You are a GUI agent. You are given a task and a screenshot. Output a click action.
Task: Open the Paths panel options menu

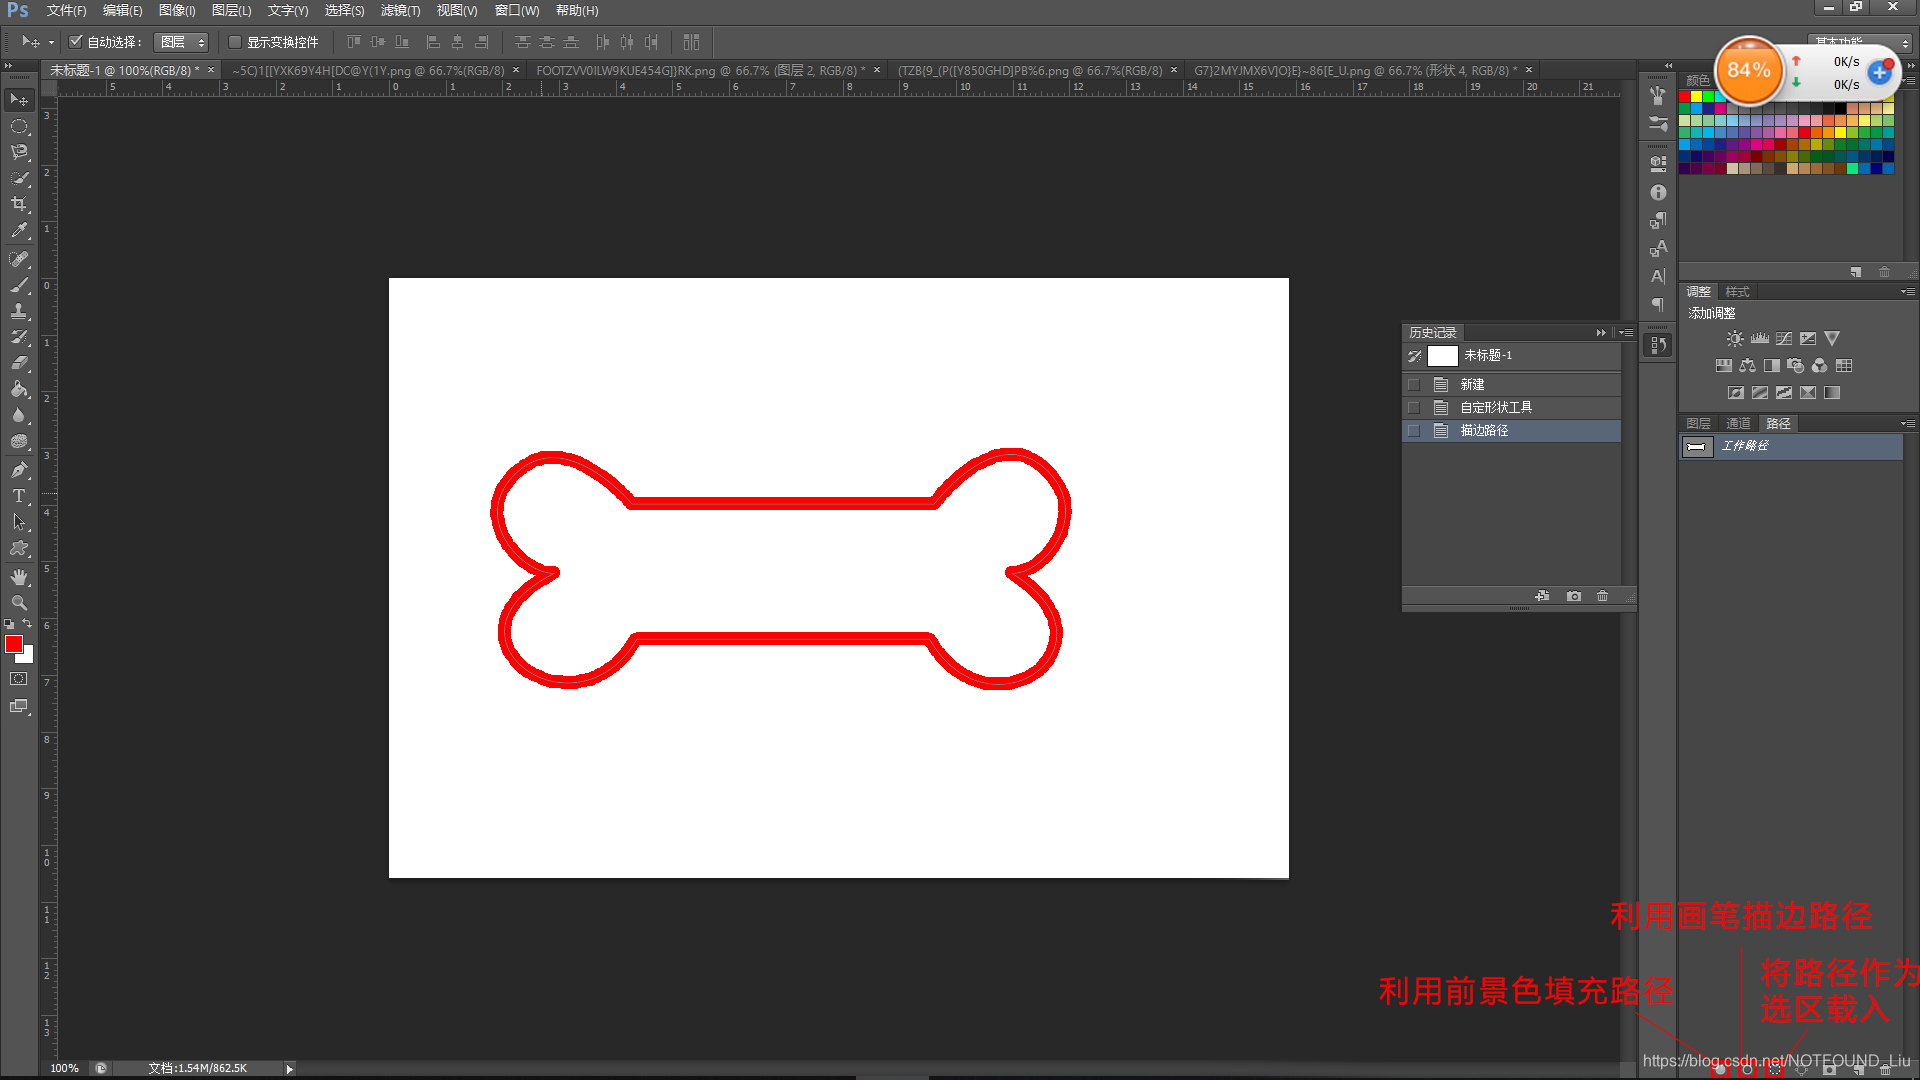click(x=1908, y=424)
